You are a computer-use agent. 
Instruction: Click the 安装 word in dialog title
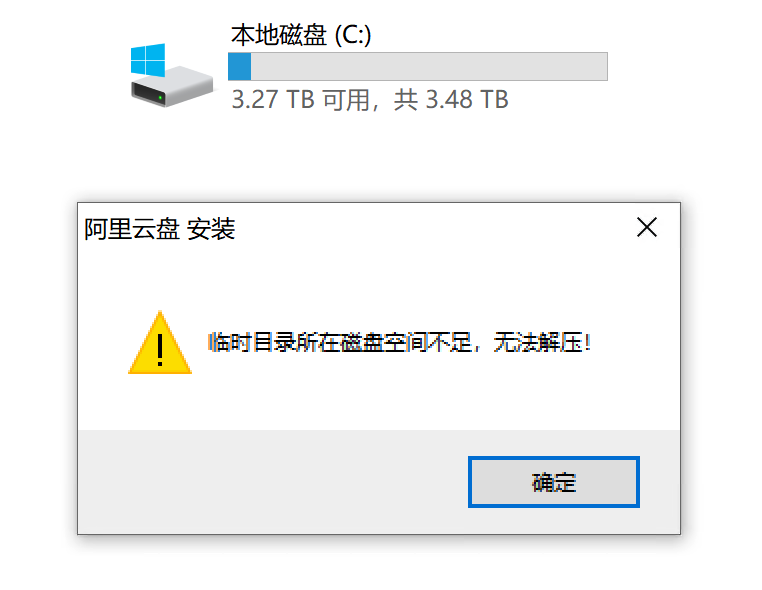[x=211, y=229]
